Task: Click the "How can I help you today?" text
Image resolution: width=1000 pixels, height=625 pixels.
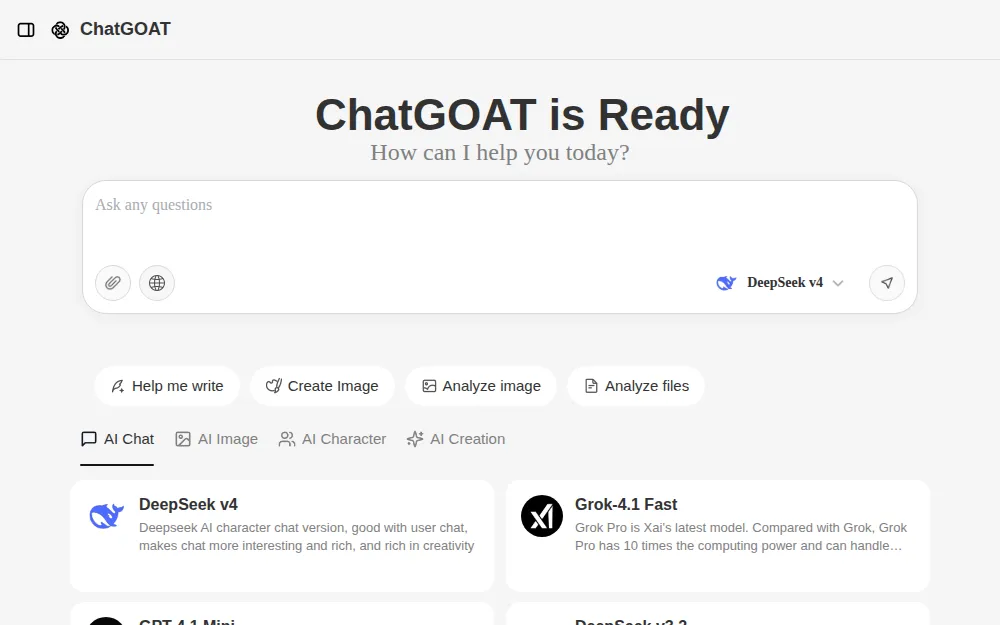Action: tap(499, 152)
